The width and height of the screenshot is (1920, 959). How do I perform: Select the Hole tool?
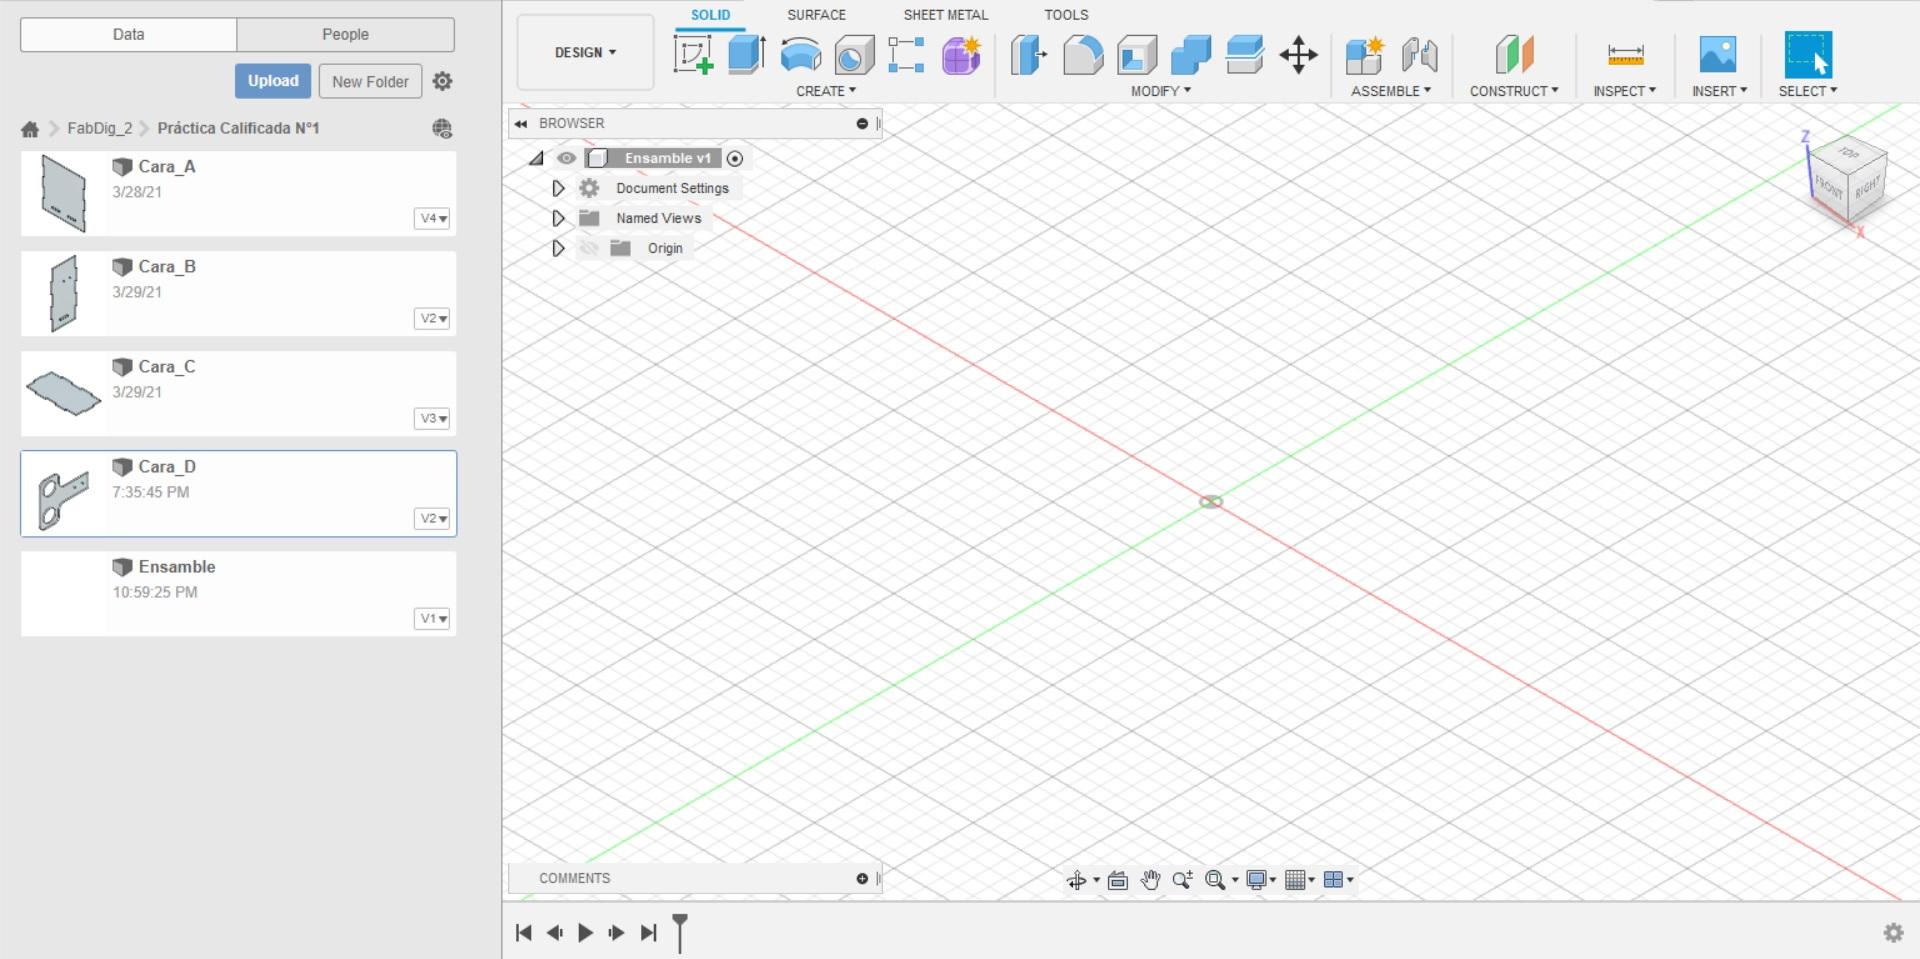[854, 55]
